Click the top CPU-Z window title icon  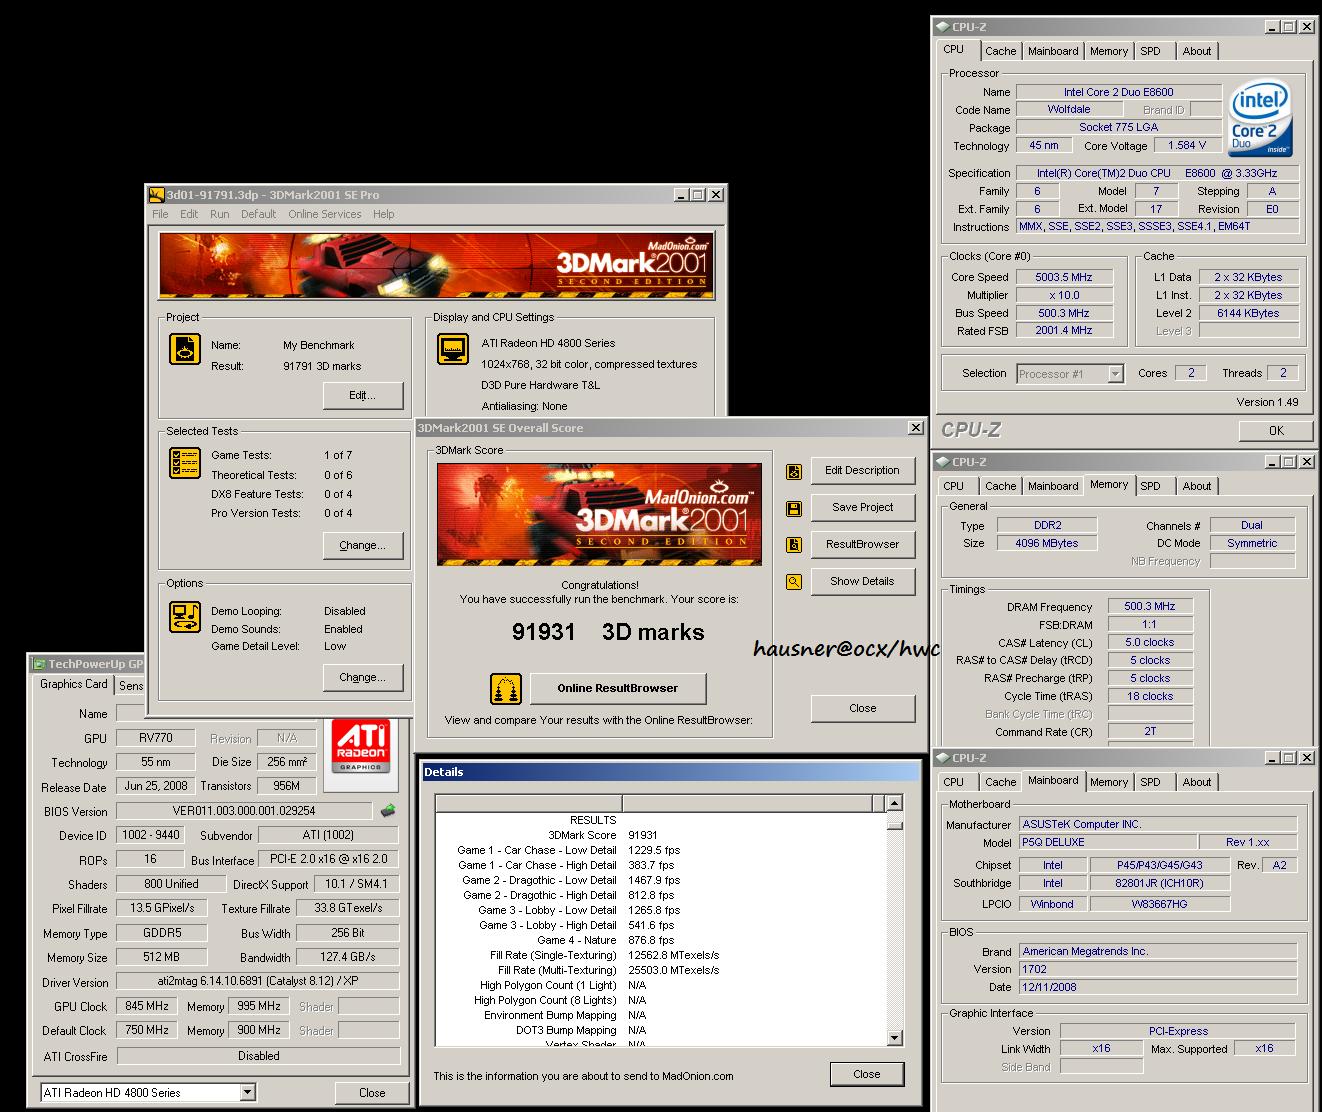943,27
